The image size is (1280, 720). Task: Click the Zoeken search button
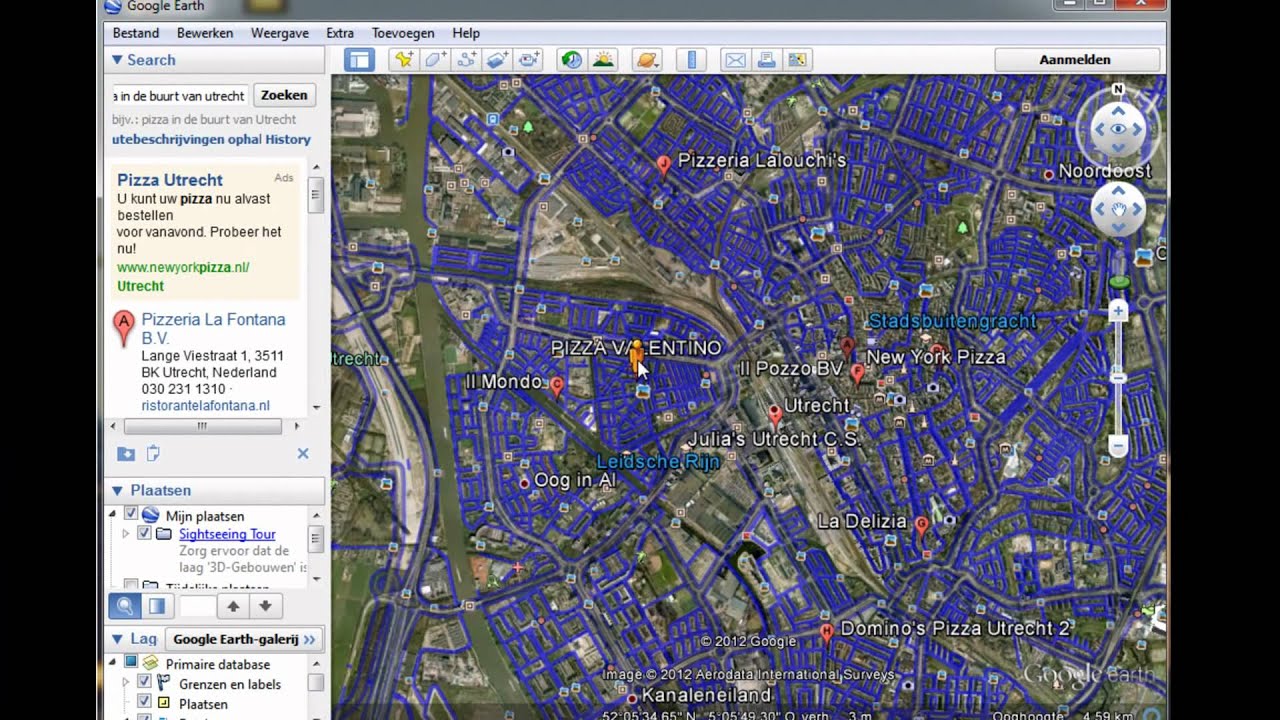click(284, 95)
